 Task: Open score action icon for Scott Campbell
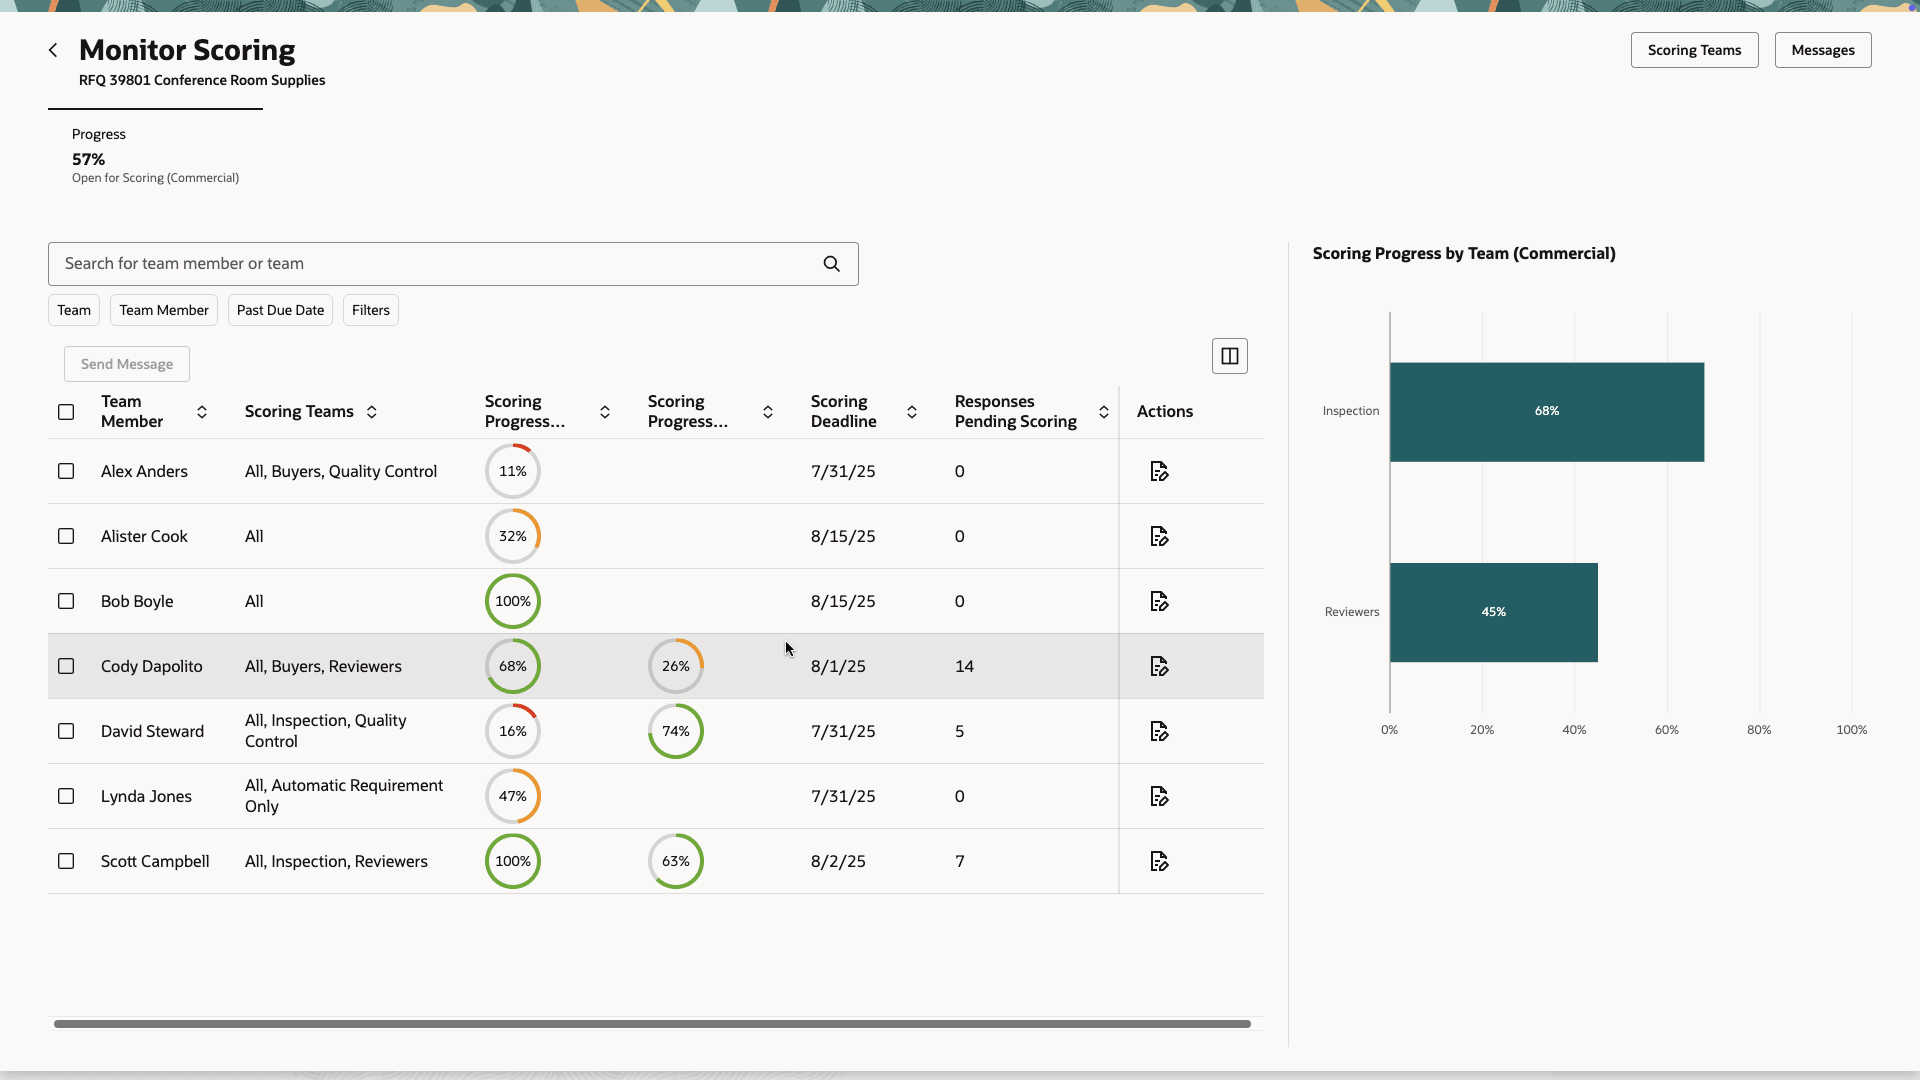(x=1159, y=861)
